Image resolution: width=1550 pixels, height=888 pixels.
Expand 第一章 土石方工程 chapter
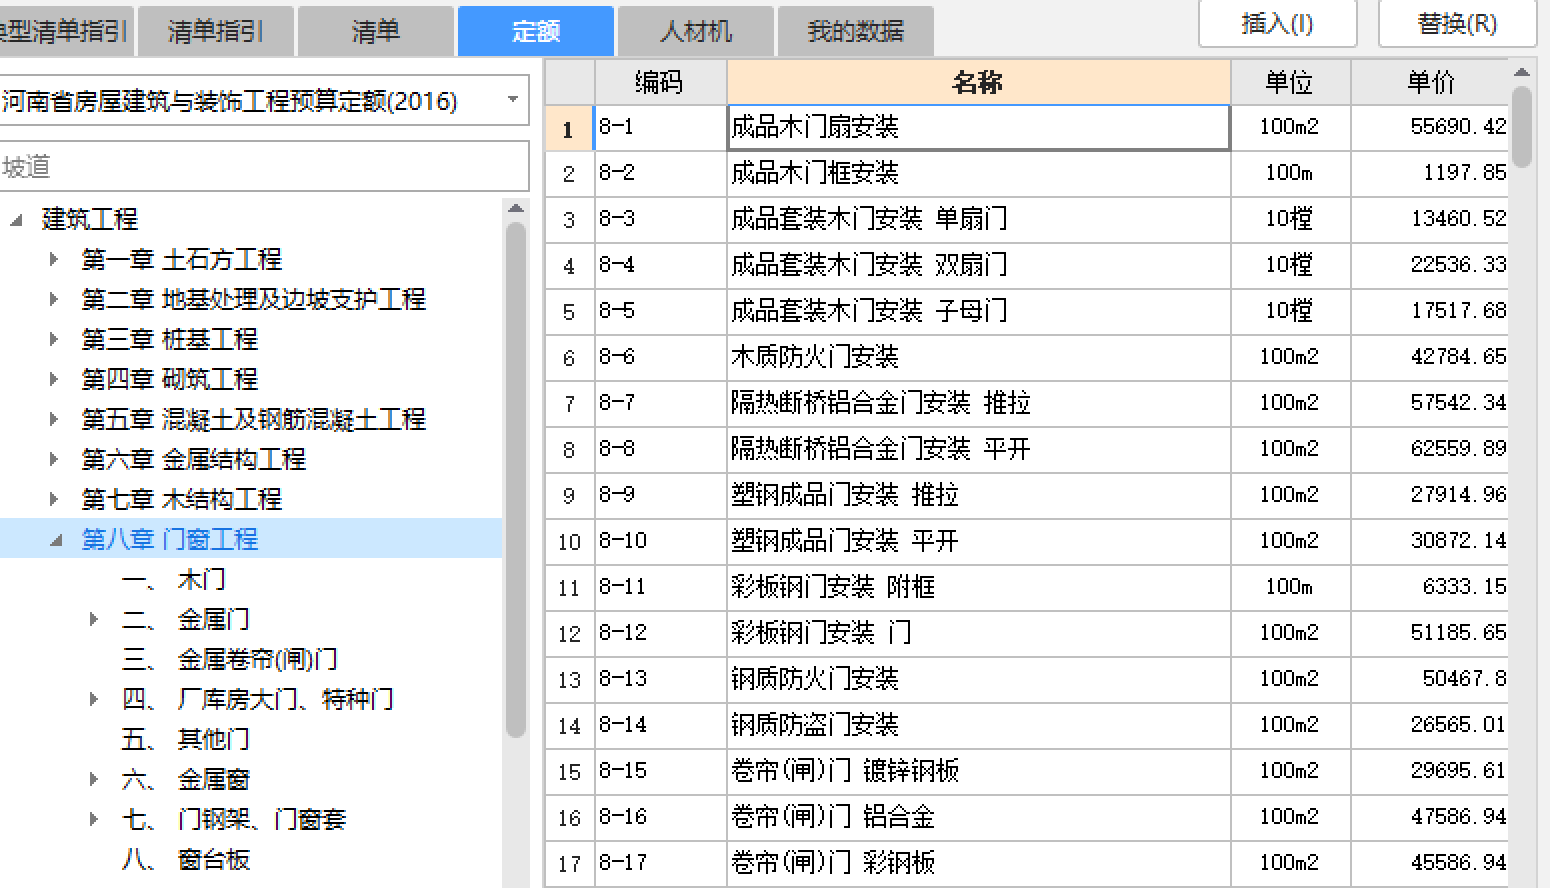click(55, 259)
